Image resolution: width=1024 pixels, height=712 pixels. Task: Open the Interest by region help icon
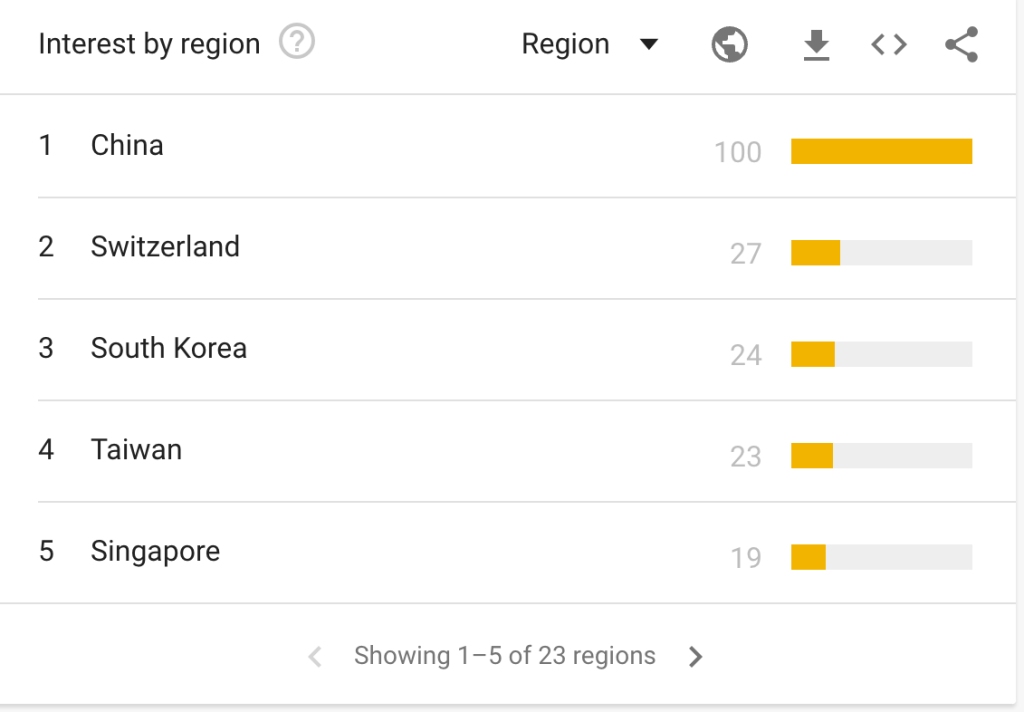(297, 43)
